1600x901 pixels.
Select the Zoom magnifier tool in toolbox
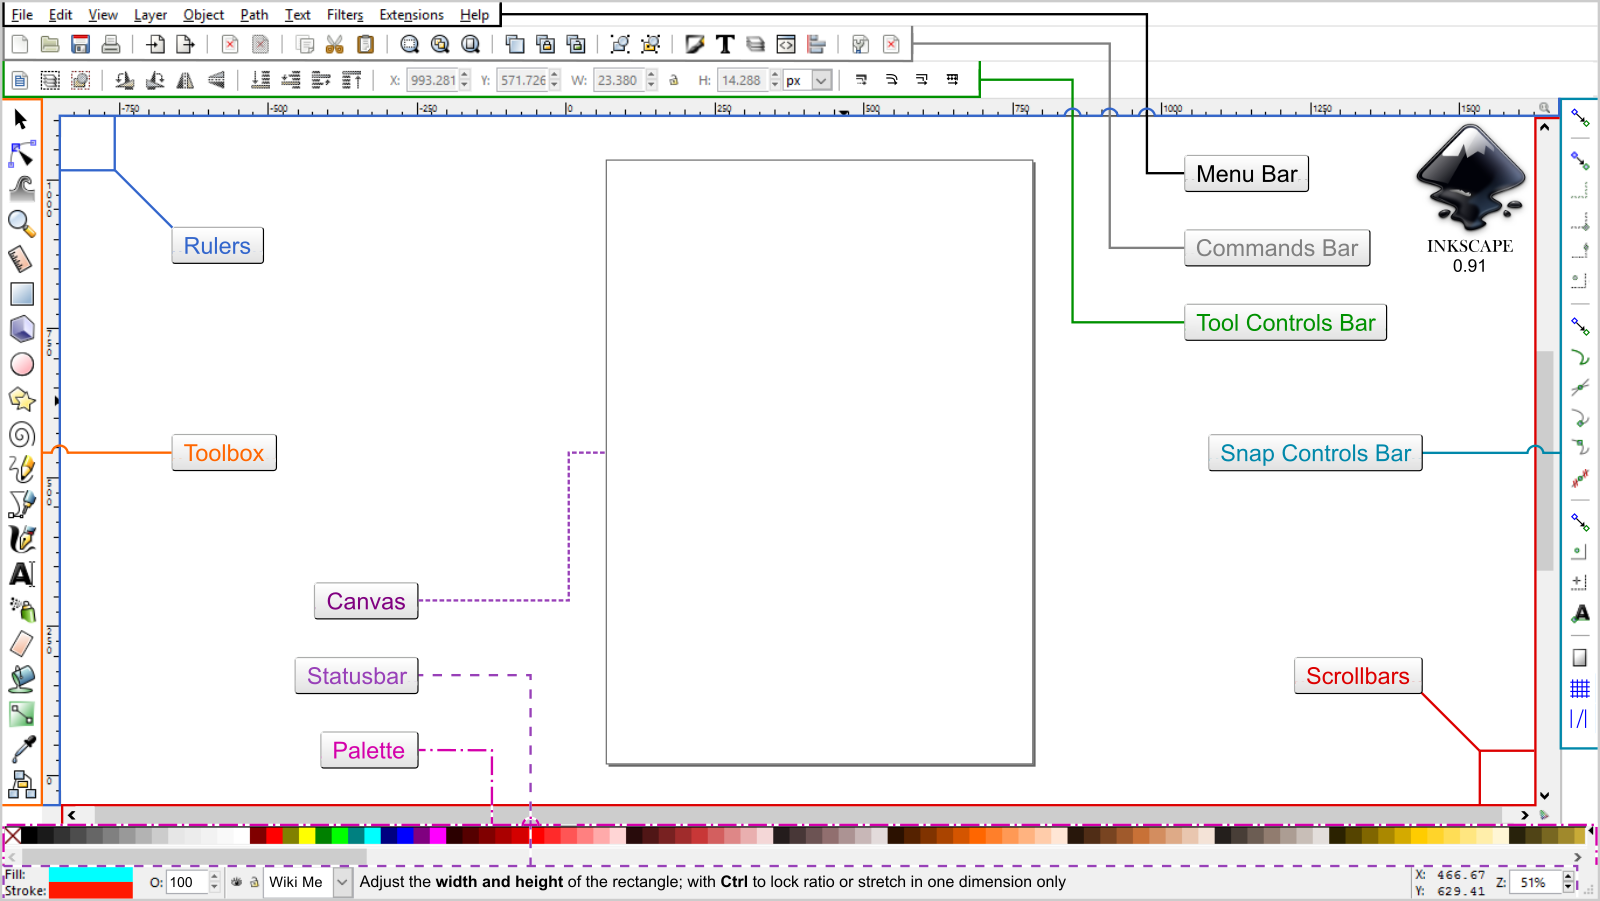[21, 223]
